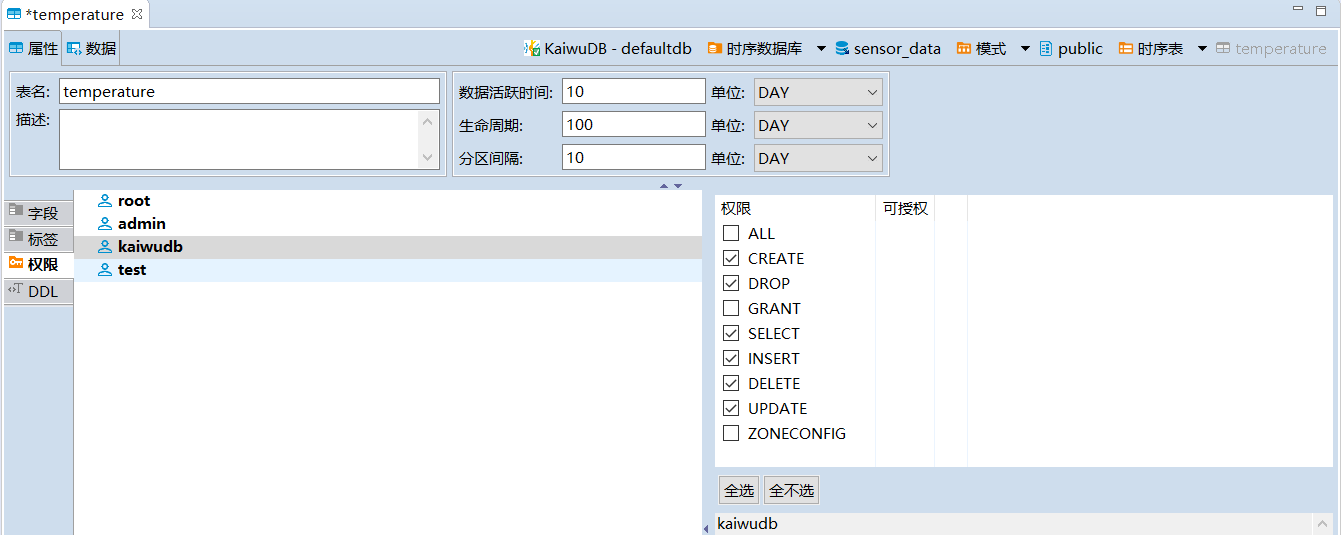The width and height of the screenshot is (1341, 535).
Task: Click the temperature table icon in breadcrumb
Action: pyautogui.click(x=1223, y=48)
